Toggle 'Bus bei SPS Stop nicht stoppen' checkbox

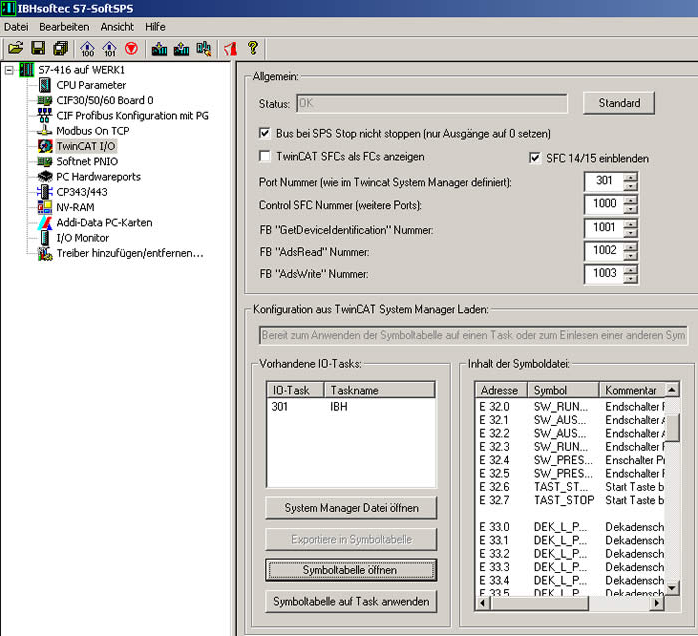[x=264, y=133]
